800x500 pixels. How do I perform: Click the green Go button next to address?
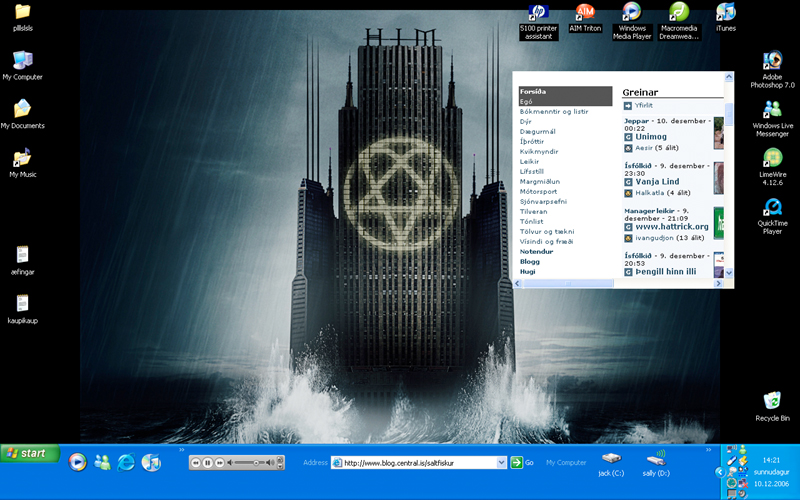coord(522,462)
